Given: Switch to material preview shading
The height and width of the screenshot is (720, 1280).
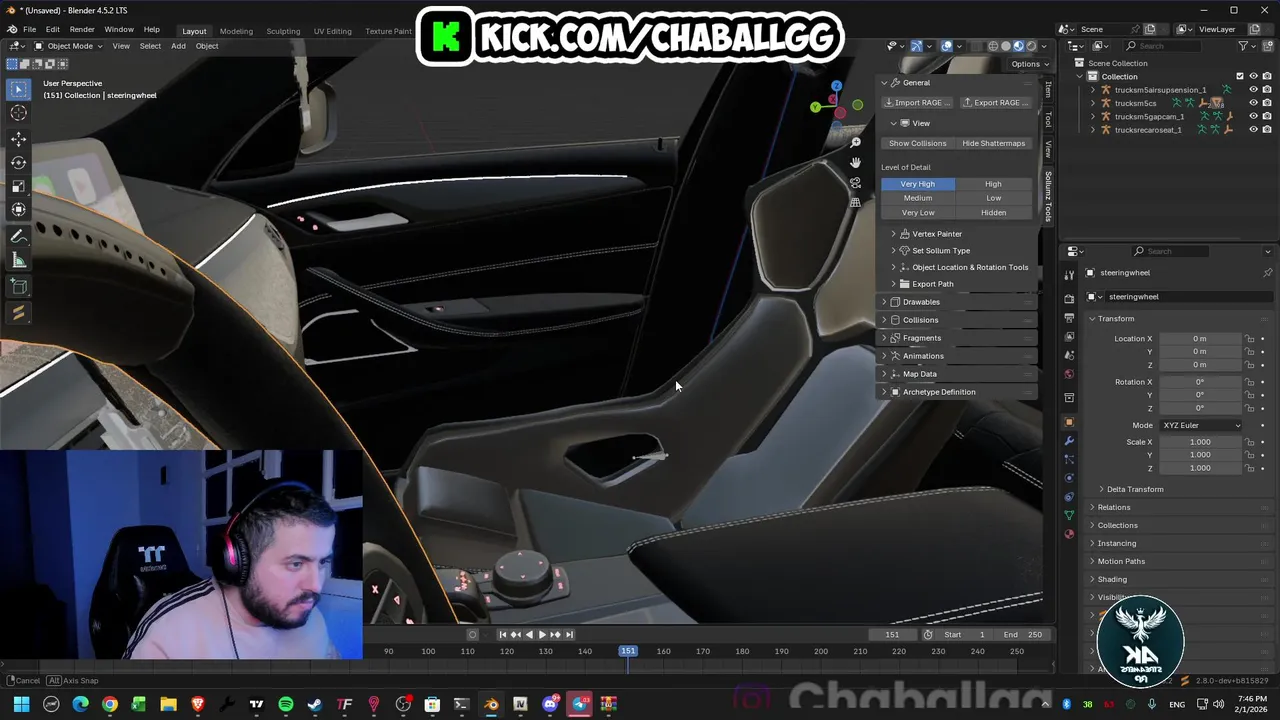Looking at the screenshot, I should click(x=1019, y=46).
